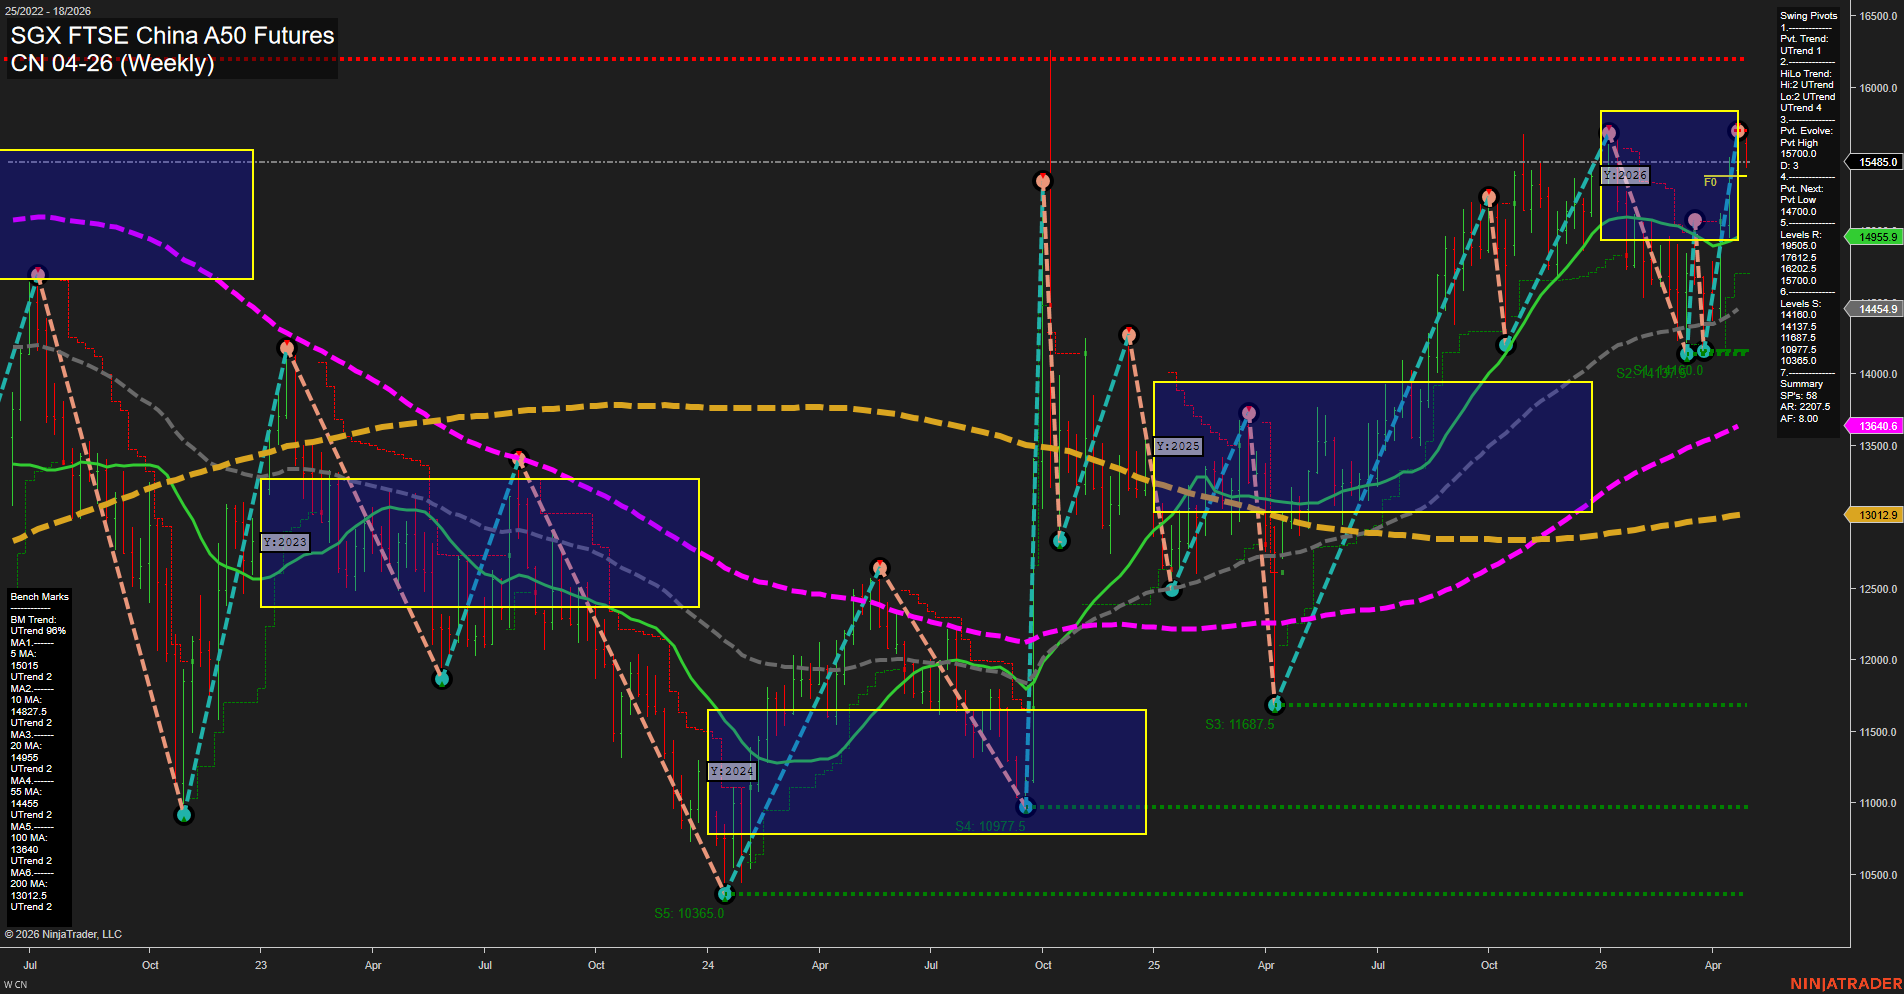
Task: Click the magenta 13640.6 price marker on the axis
Action: point(1877,425)
